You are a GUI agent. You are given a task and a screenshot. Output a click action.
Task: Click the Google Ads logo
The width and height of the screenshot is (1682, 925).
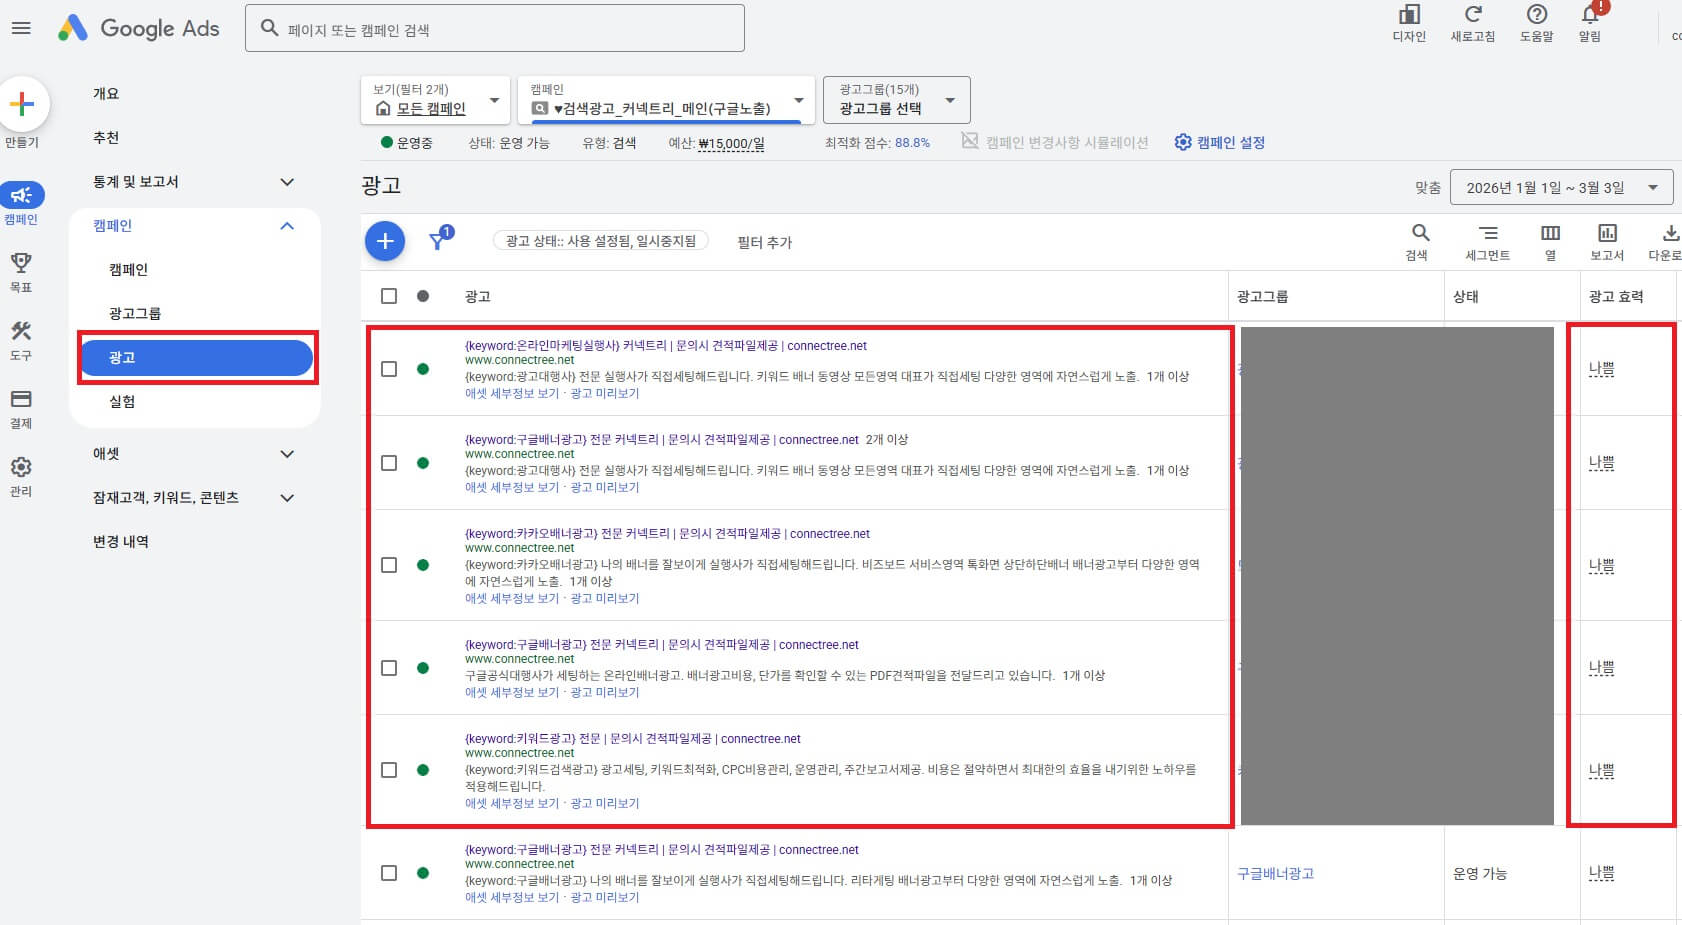pos(138,28)
